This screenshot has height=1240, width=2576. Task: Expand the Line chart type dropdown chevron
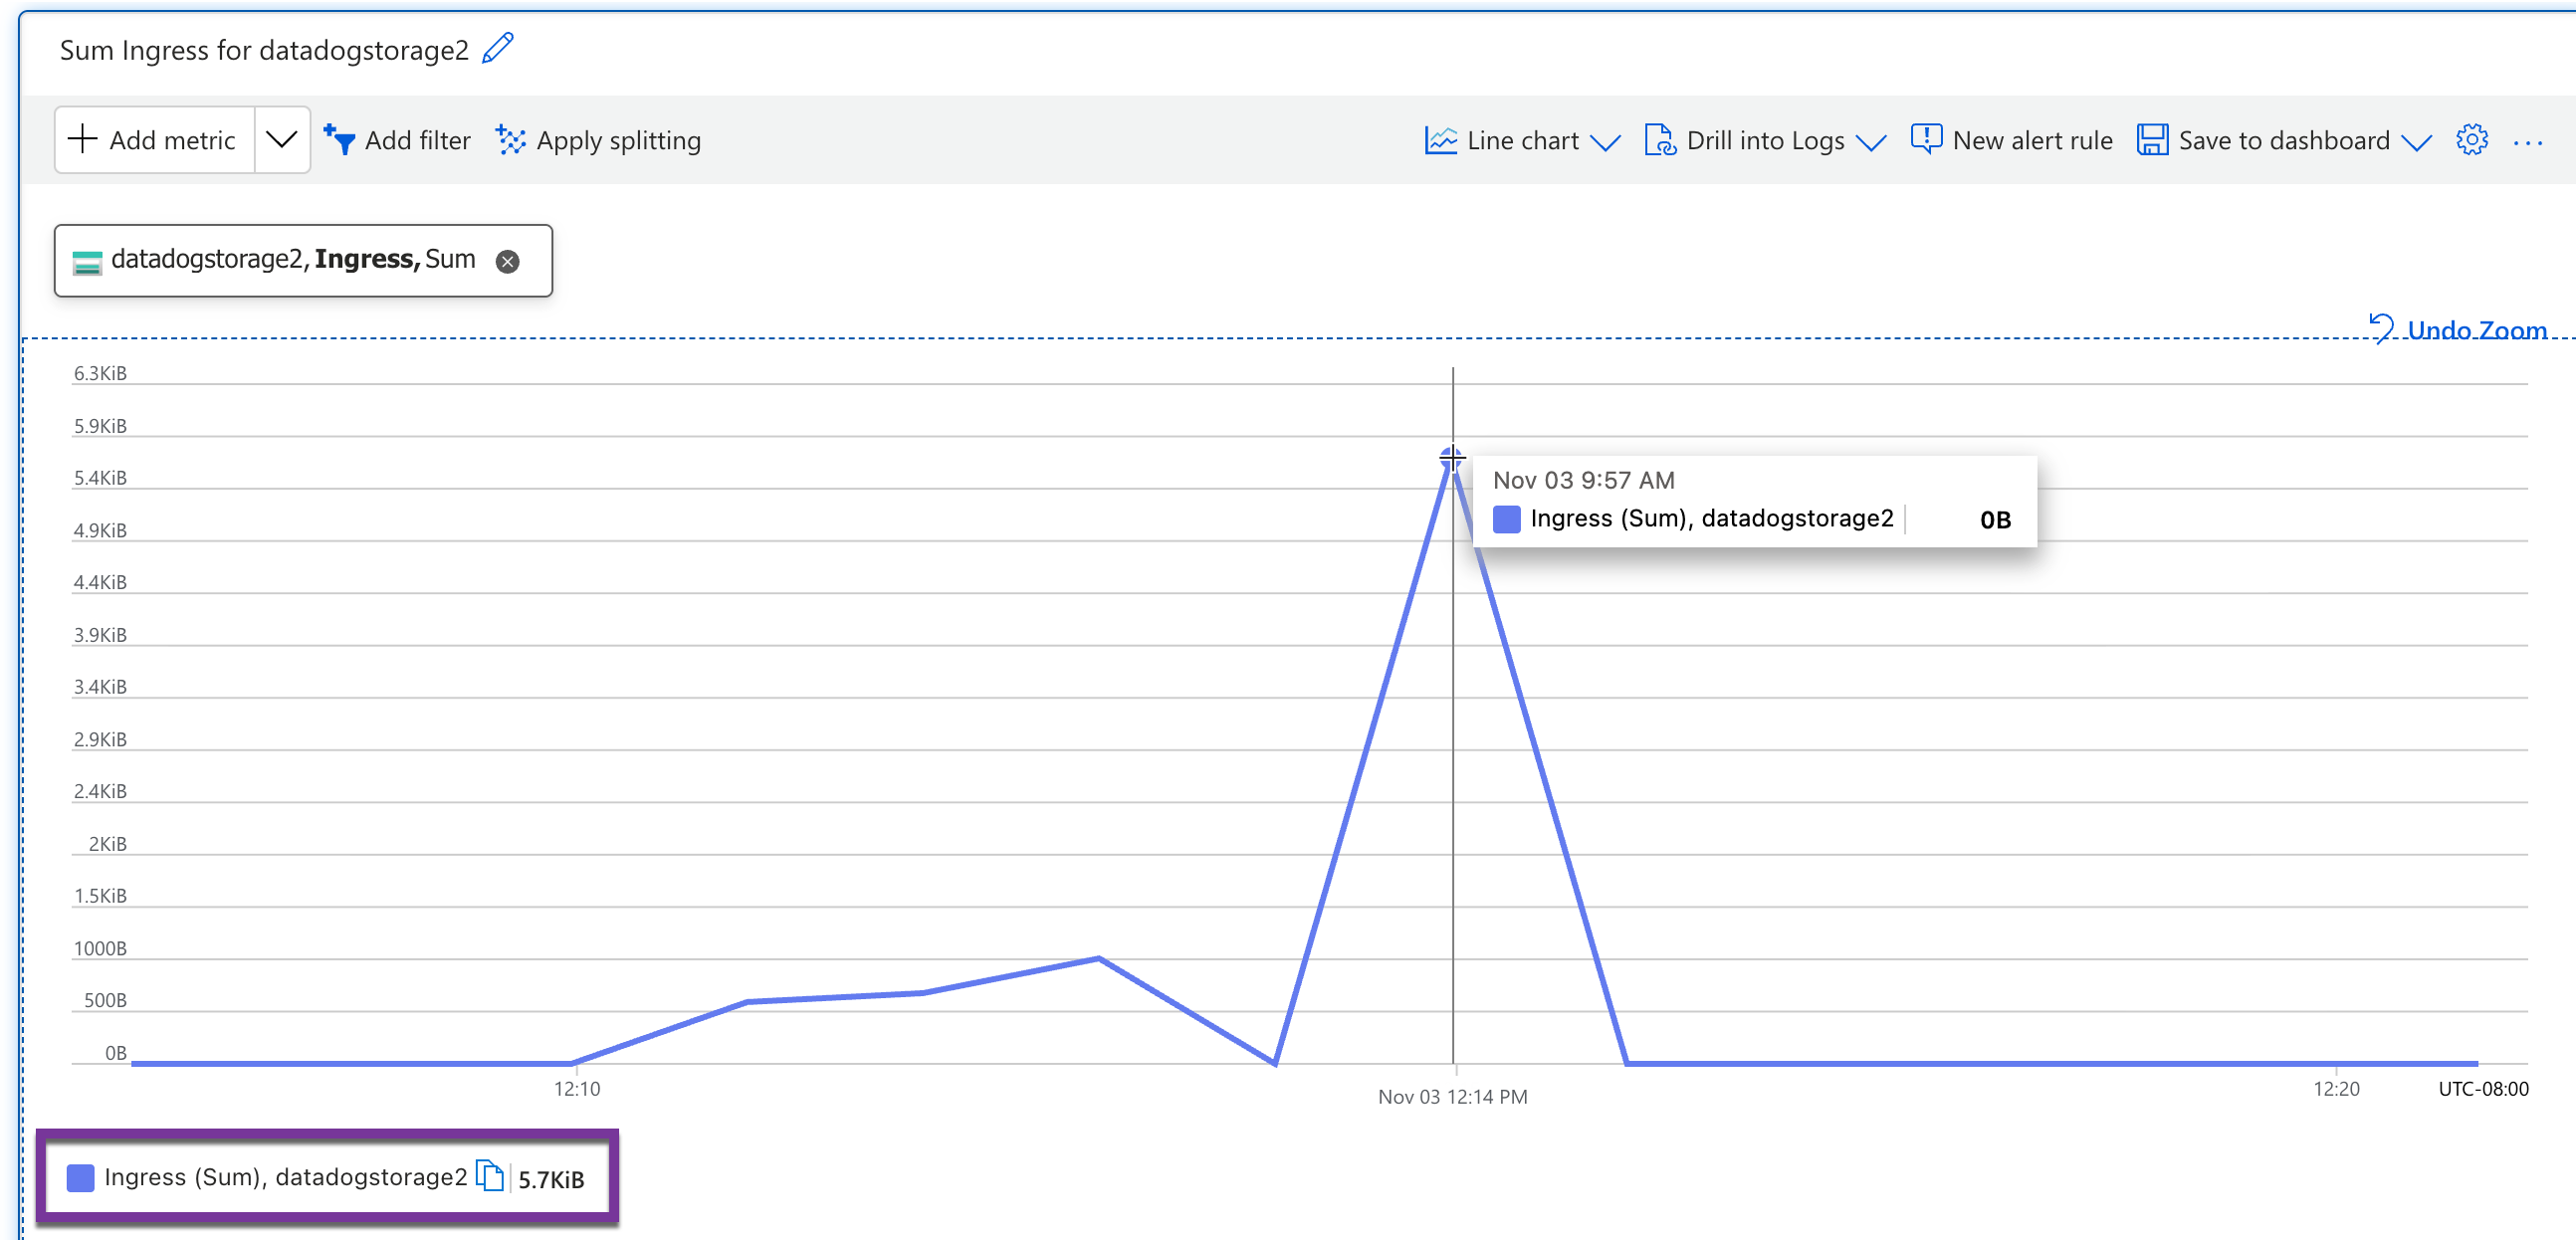click(x=1605, y=142)
